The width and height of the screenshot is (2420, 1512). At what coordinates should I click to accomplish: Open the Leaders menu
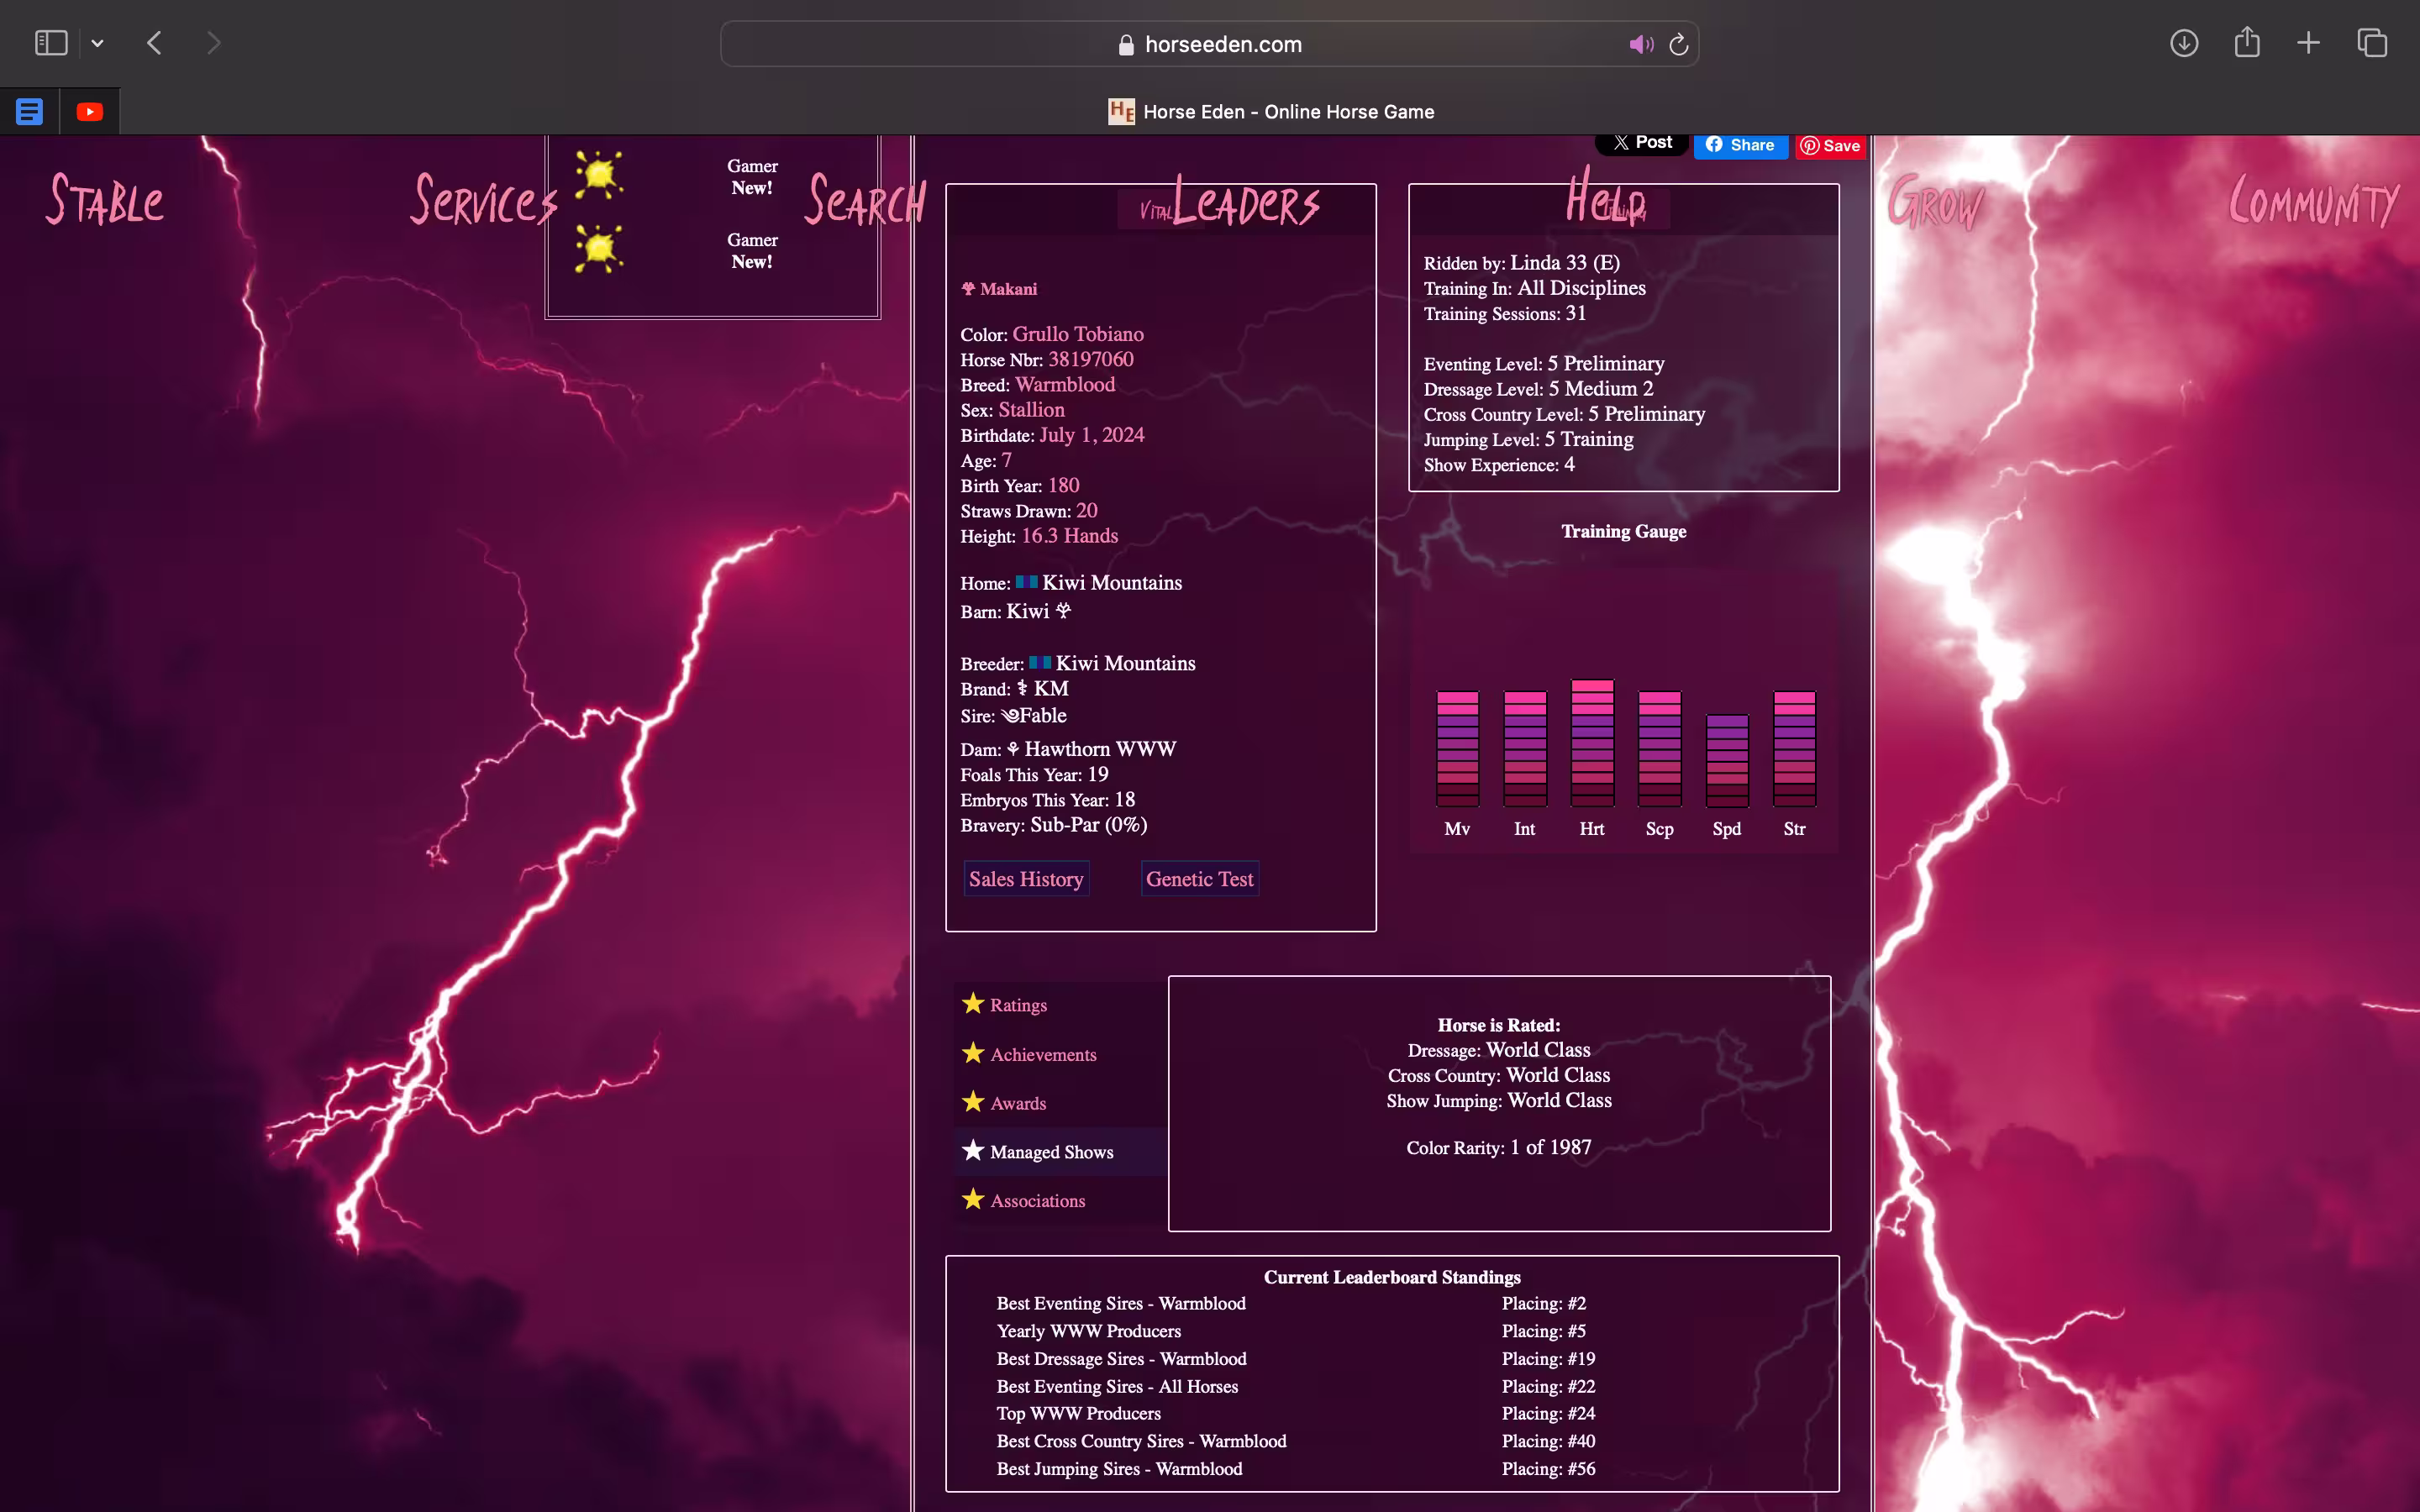[1246, 202]
